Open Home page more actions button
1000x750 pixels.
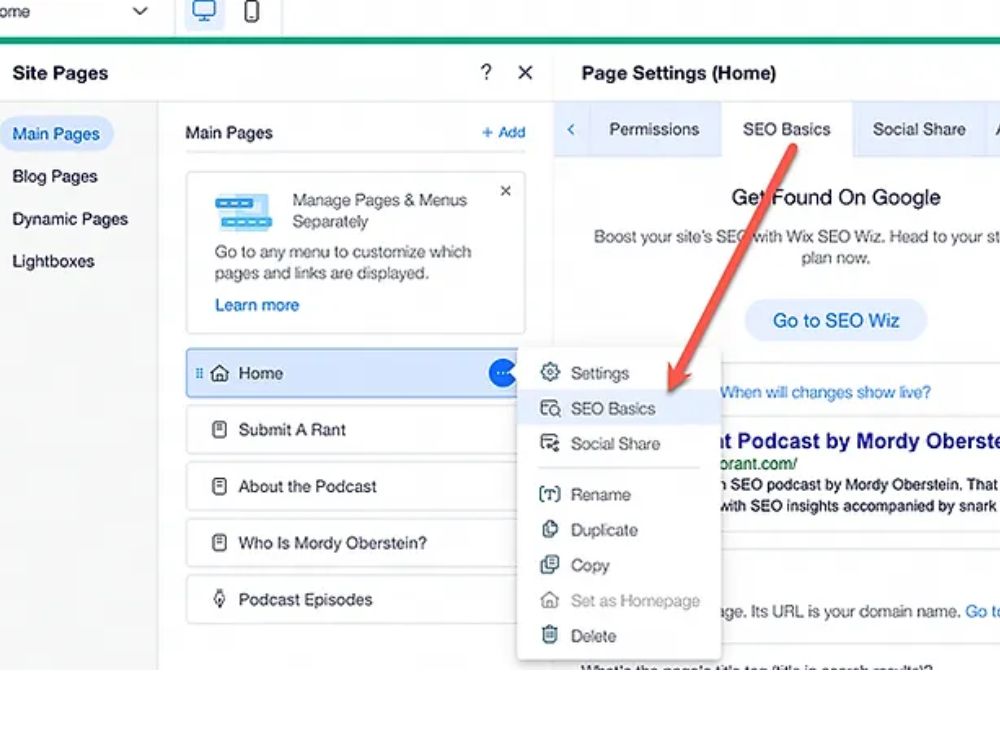click(x=502, y=373)
